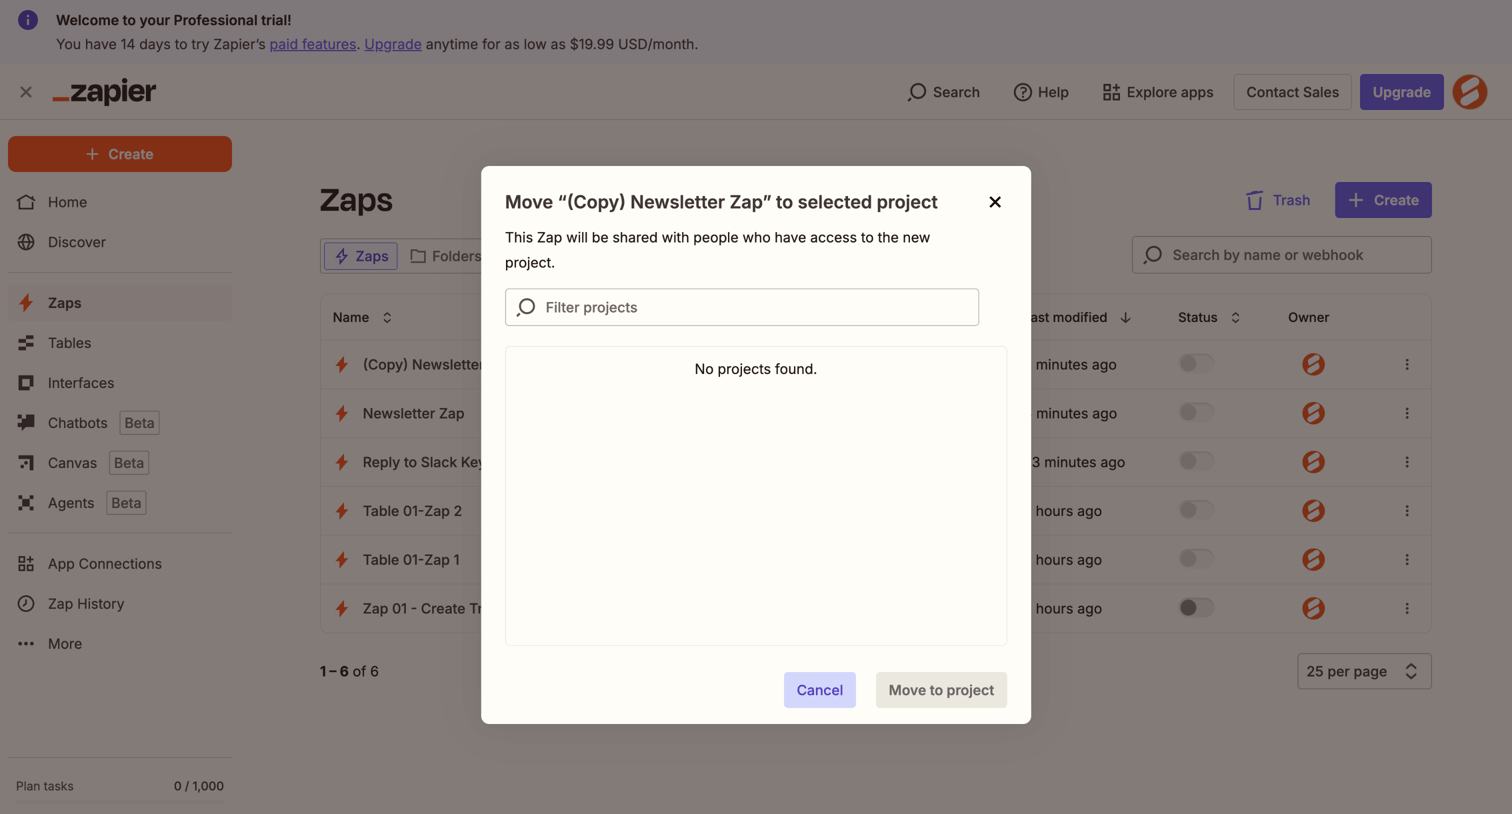The width and height of the screenshot is (1512, 814).
Task: Open Tables in the sidebar
Action: (x=120, y=343)
